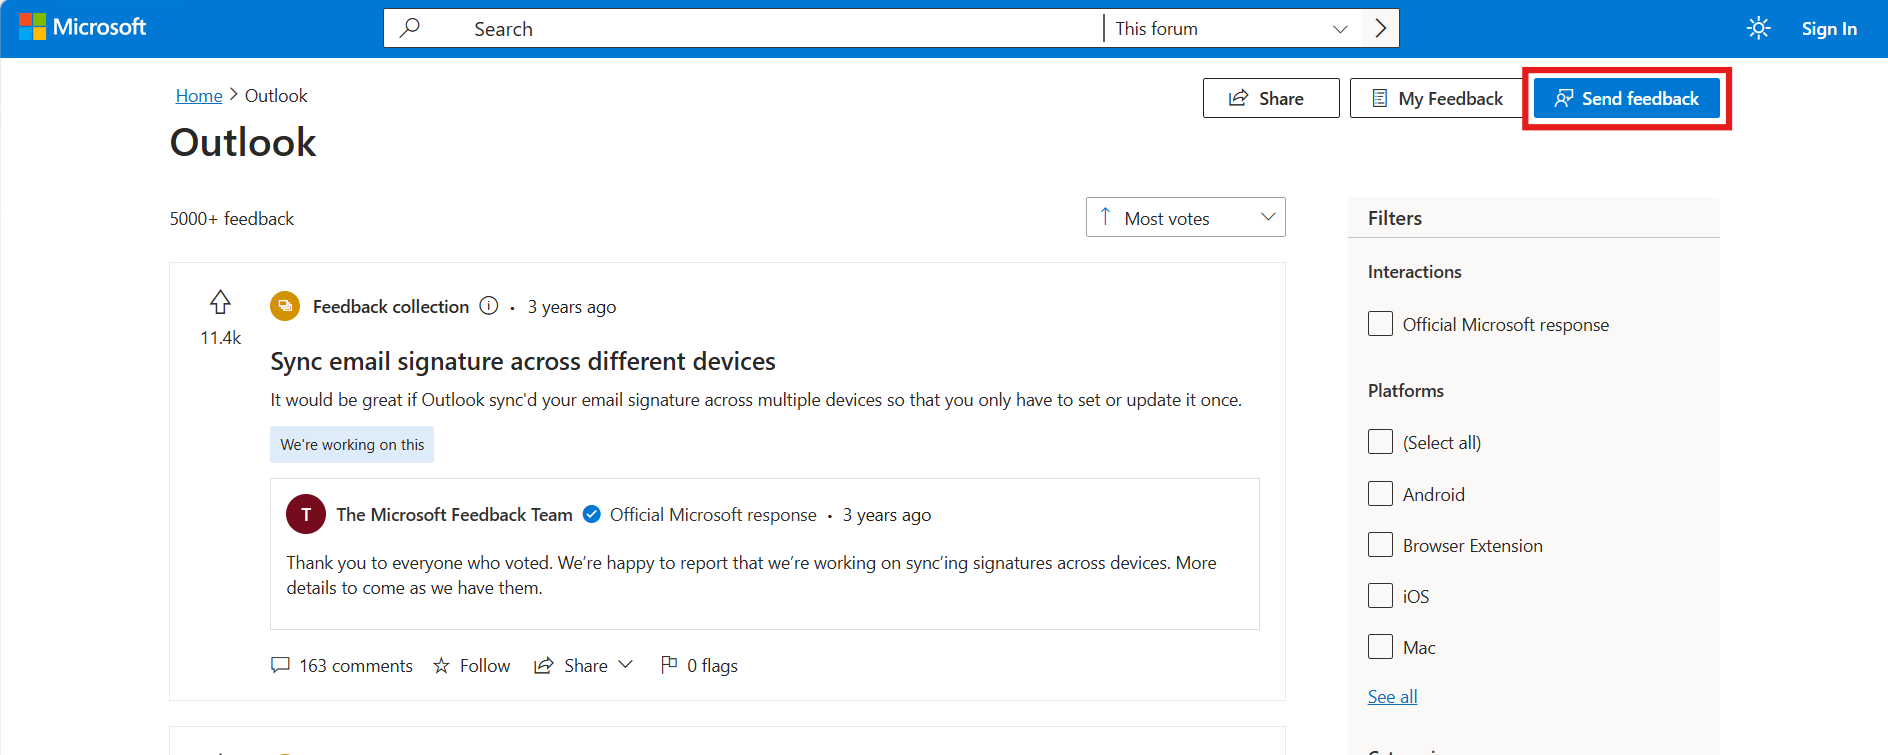
Task: See all platform filters
Action: coord(1393,697)
